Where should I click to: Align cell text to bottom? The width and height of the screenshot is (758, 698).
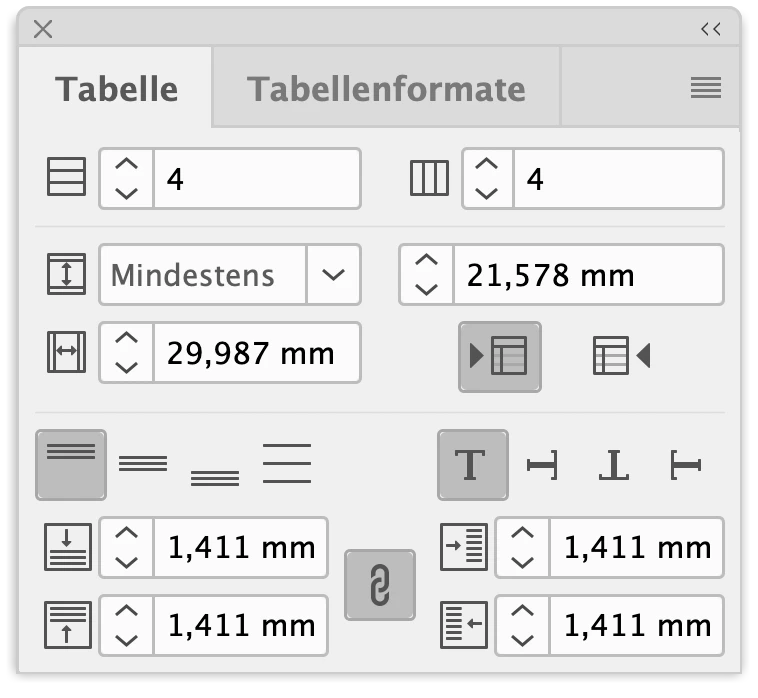click(215, 476)
